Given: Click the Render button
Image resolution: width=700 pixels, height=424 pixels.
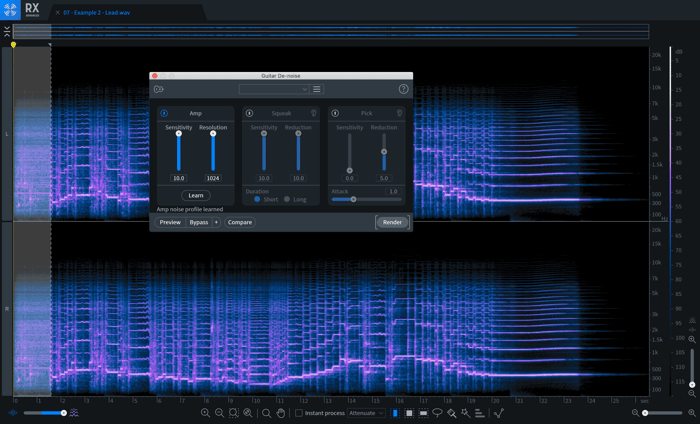Looking at the screenshot, I should click(x=392, y=222).
